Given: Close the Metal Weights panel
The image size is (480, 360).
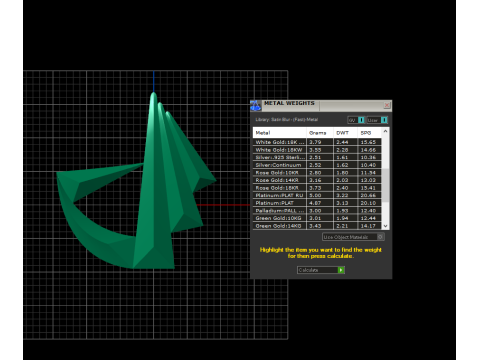Looking at the screenshot, I should click(387, 105).
